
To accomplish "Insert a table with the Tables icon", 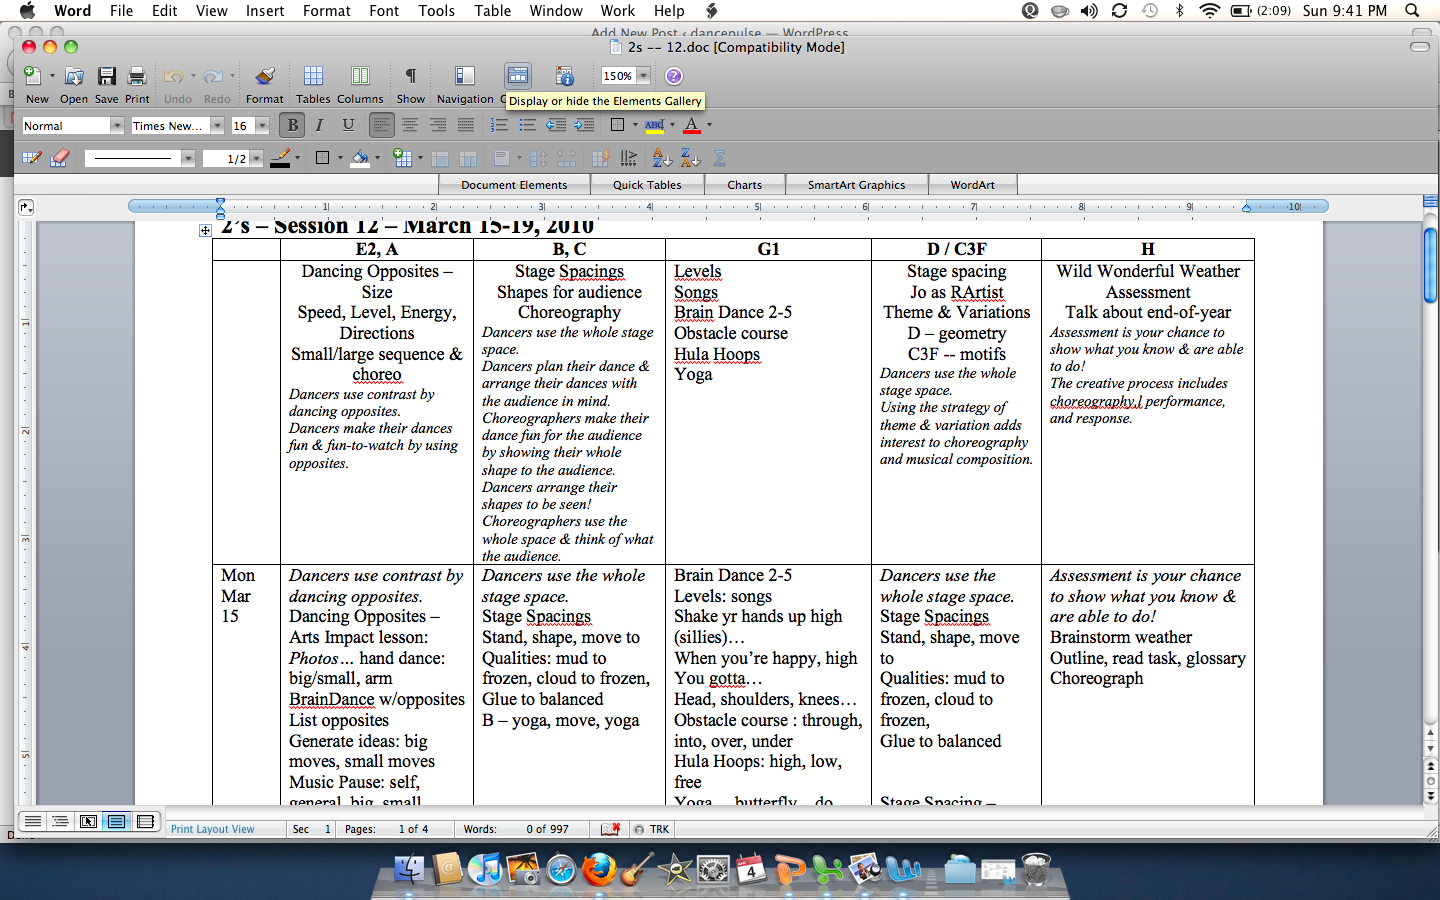I will pos(313,76).
